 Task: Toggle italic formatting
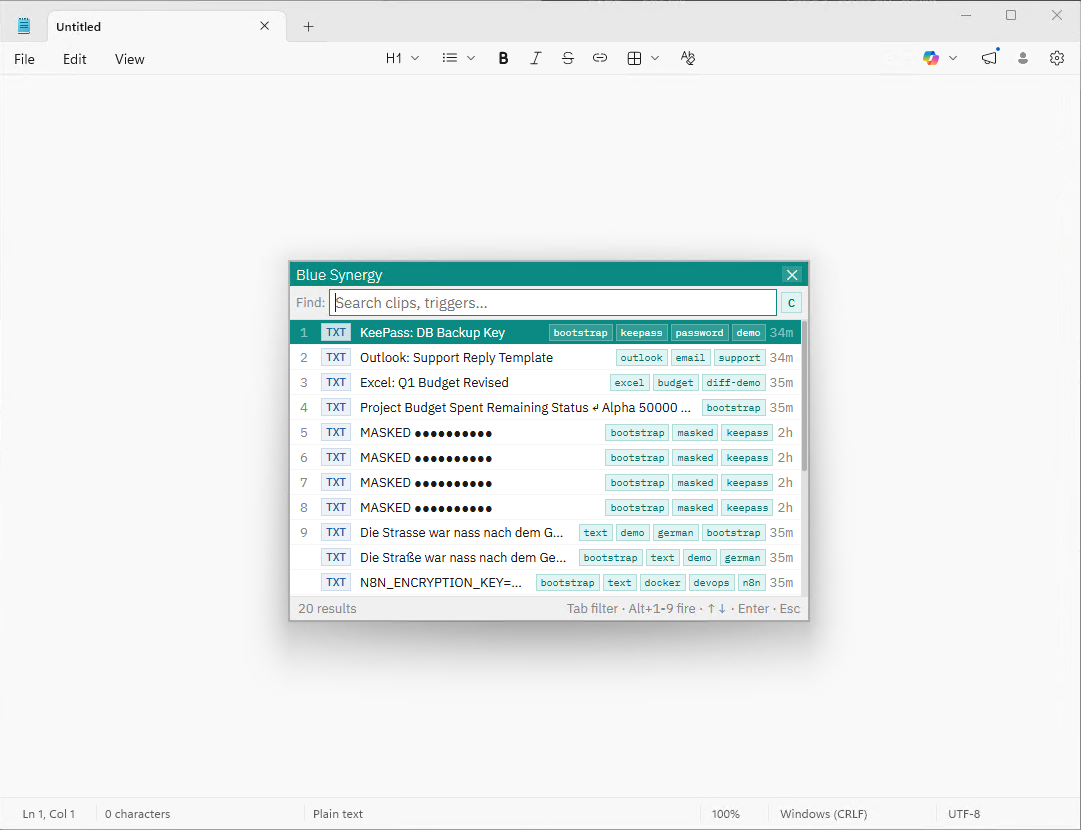coord(536,59)
